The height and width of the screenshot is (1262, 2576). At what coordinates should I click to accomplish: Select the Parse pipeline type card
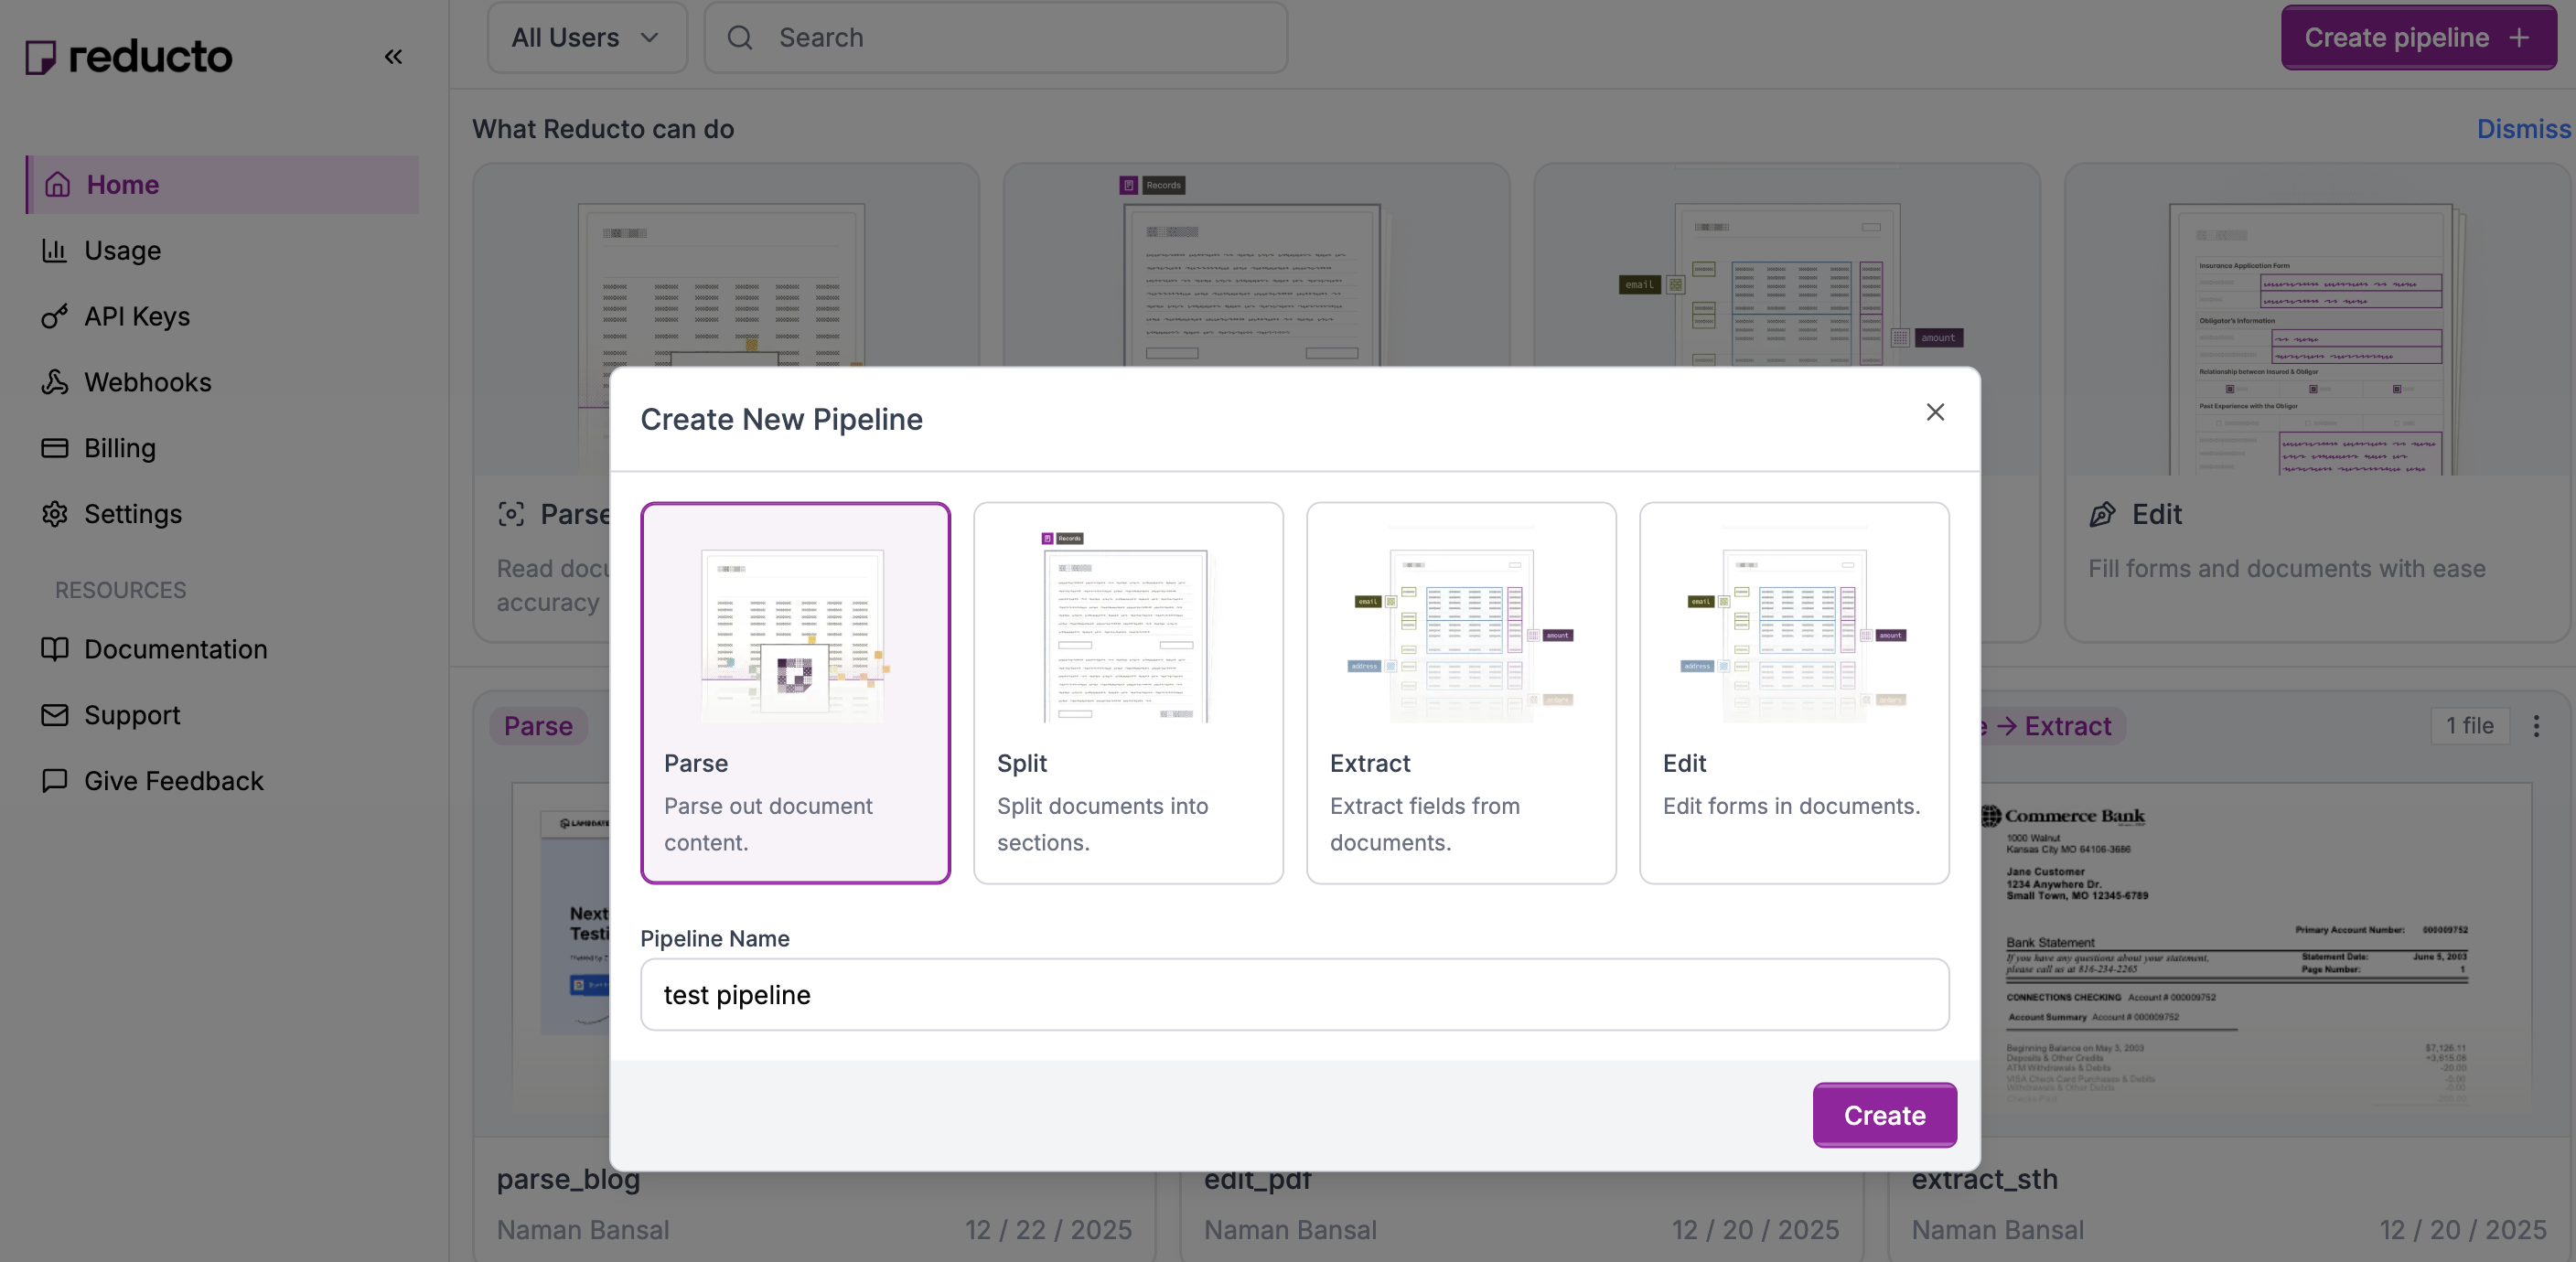[x=795, y=692]
